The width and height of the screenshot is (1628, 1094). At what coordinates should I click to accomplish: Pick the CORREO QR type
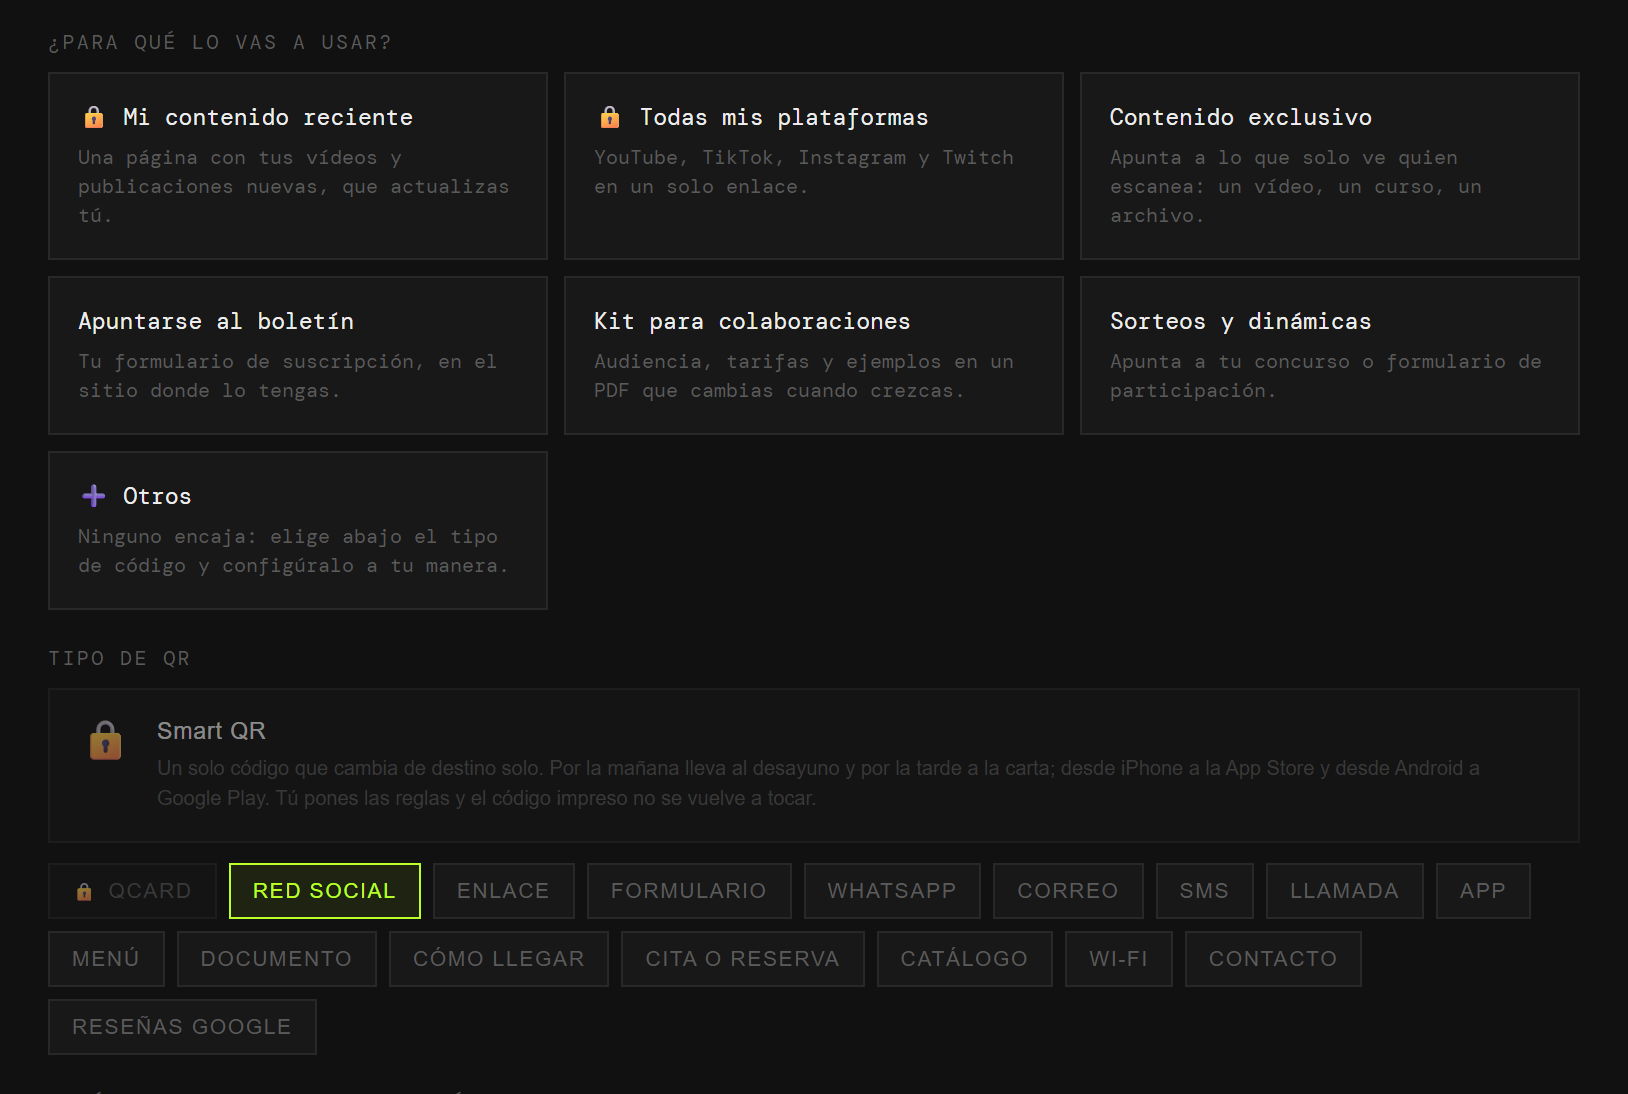(x=1068, y=891)
